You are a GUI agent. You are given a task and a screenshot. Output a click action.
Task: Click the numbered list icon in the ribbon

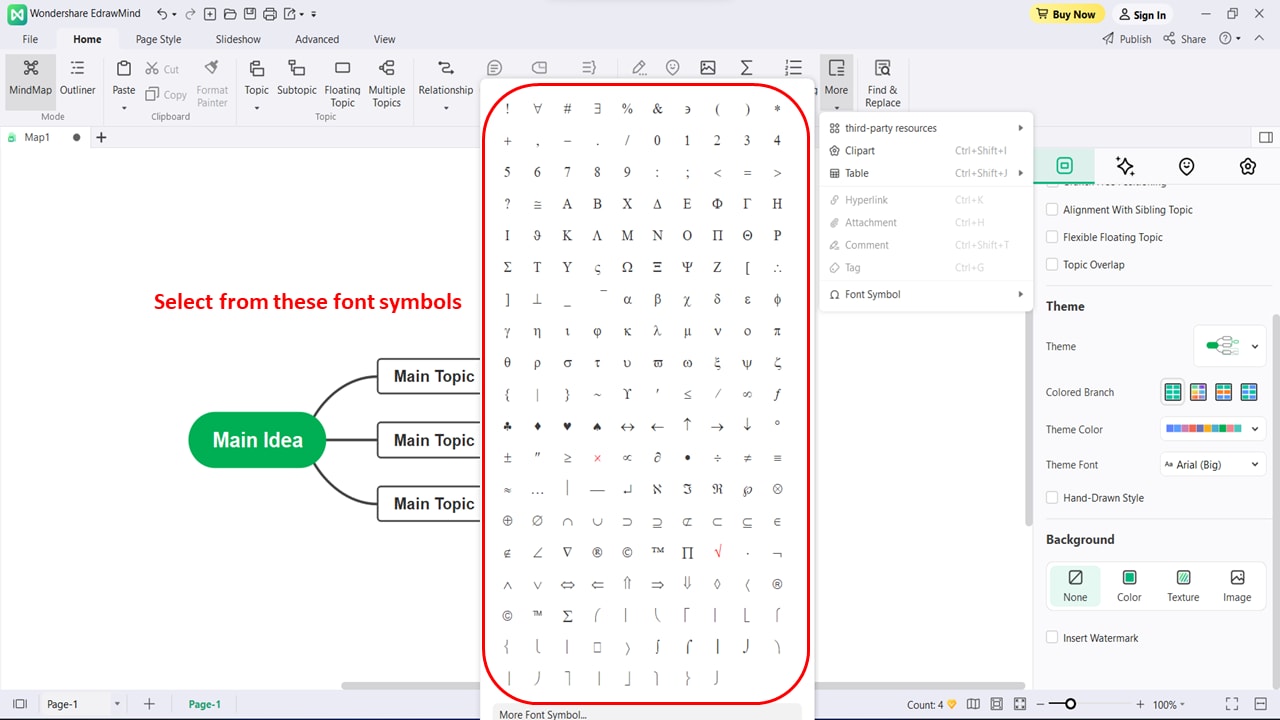tap(793, 68)
